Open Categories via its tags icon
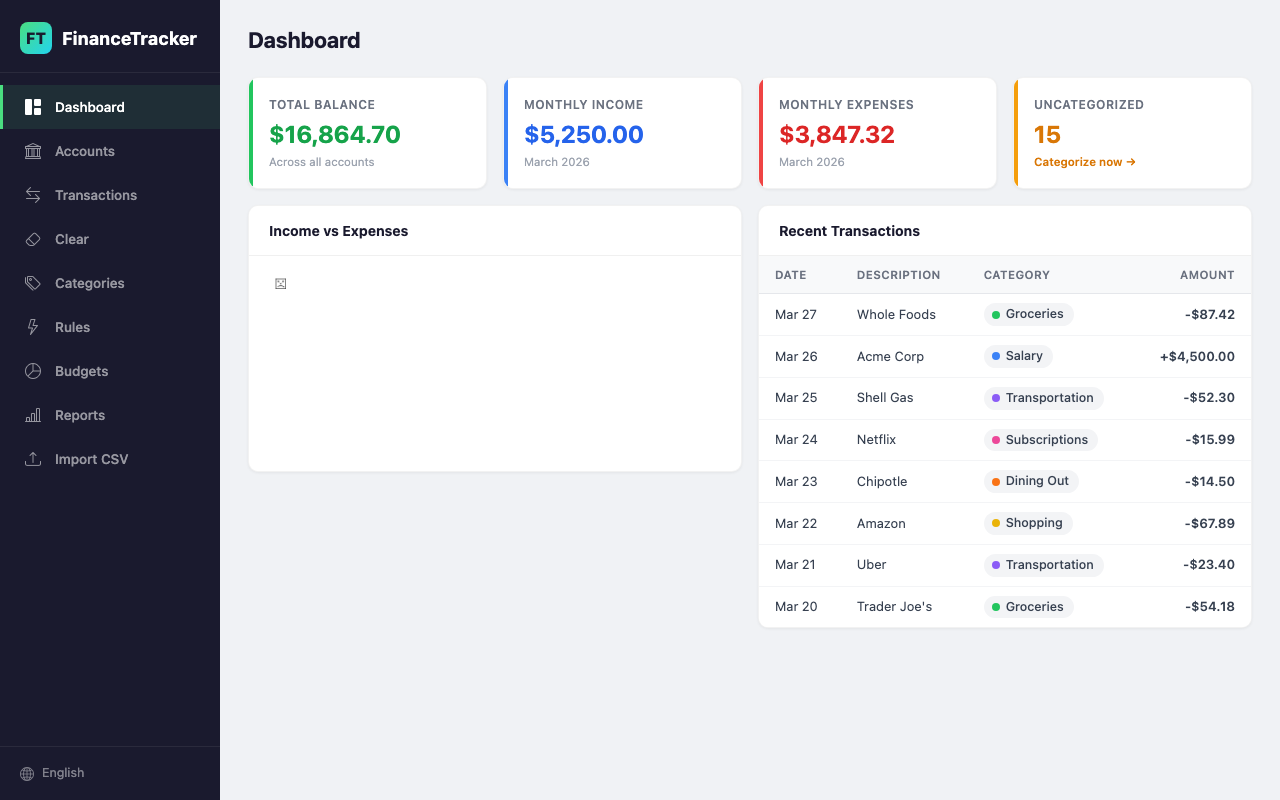Screen dimensions: 1280x800 point(33,283)
